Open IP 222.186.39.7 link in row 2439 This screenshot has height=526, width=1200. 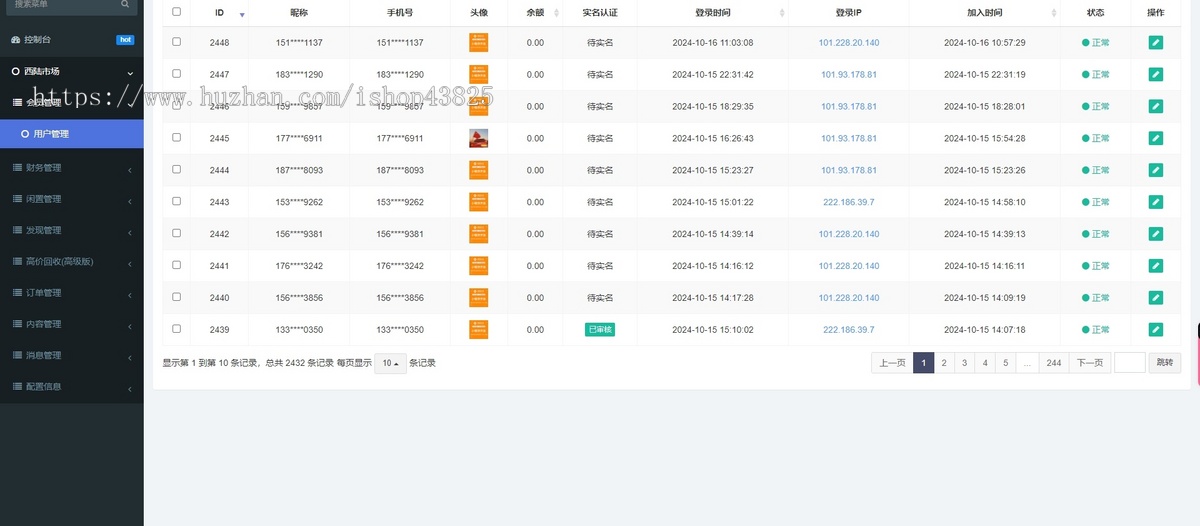[x=849, y=330]
